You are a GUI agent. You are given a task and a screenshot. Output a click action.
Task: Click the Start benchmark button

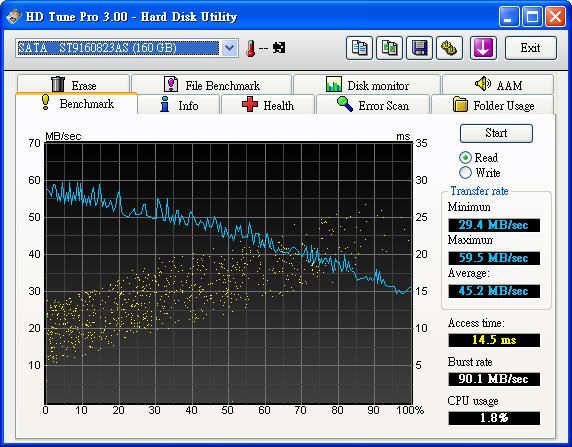[x=496, y=133]
